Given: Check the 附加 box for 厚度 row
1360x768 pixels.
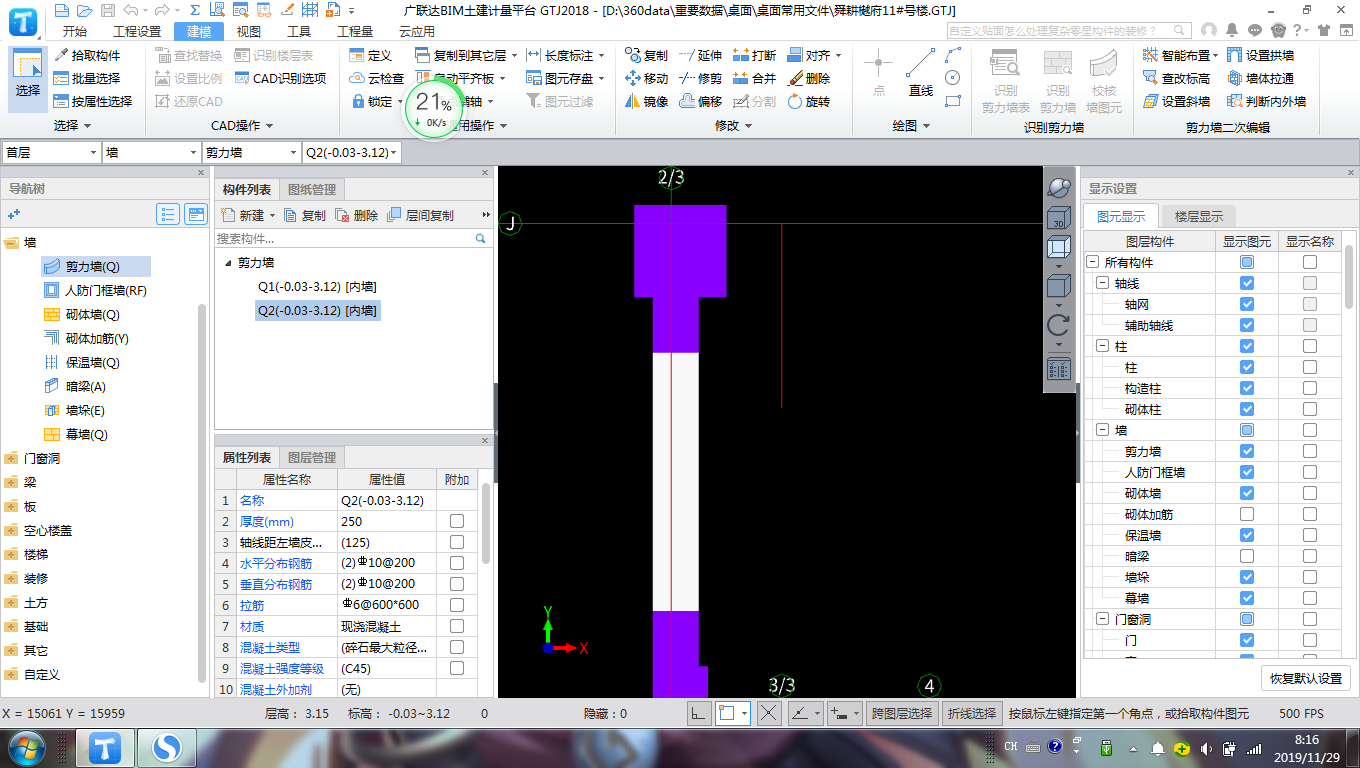Looking at the screenshot, I should (457, 521).
